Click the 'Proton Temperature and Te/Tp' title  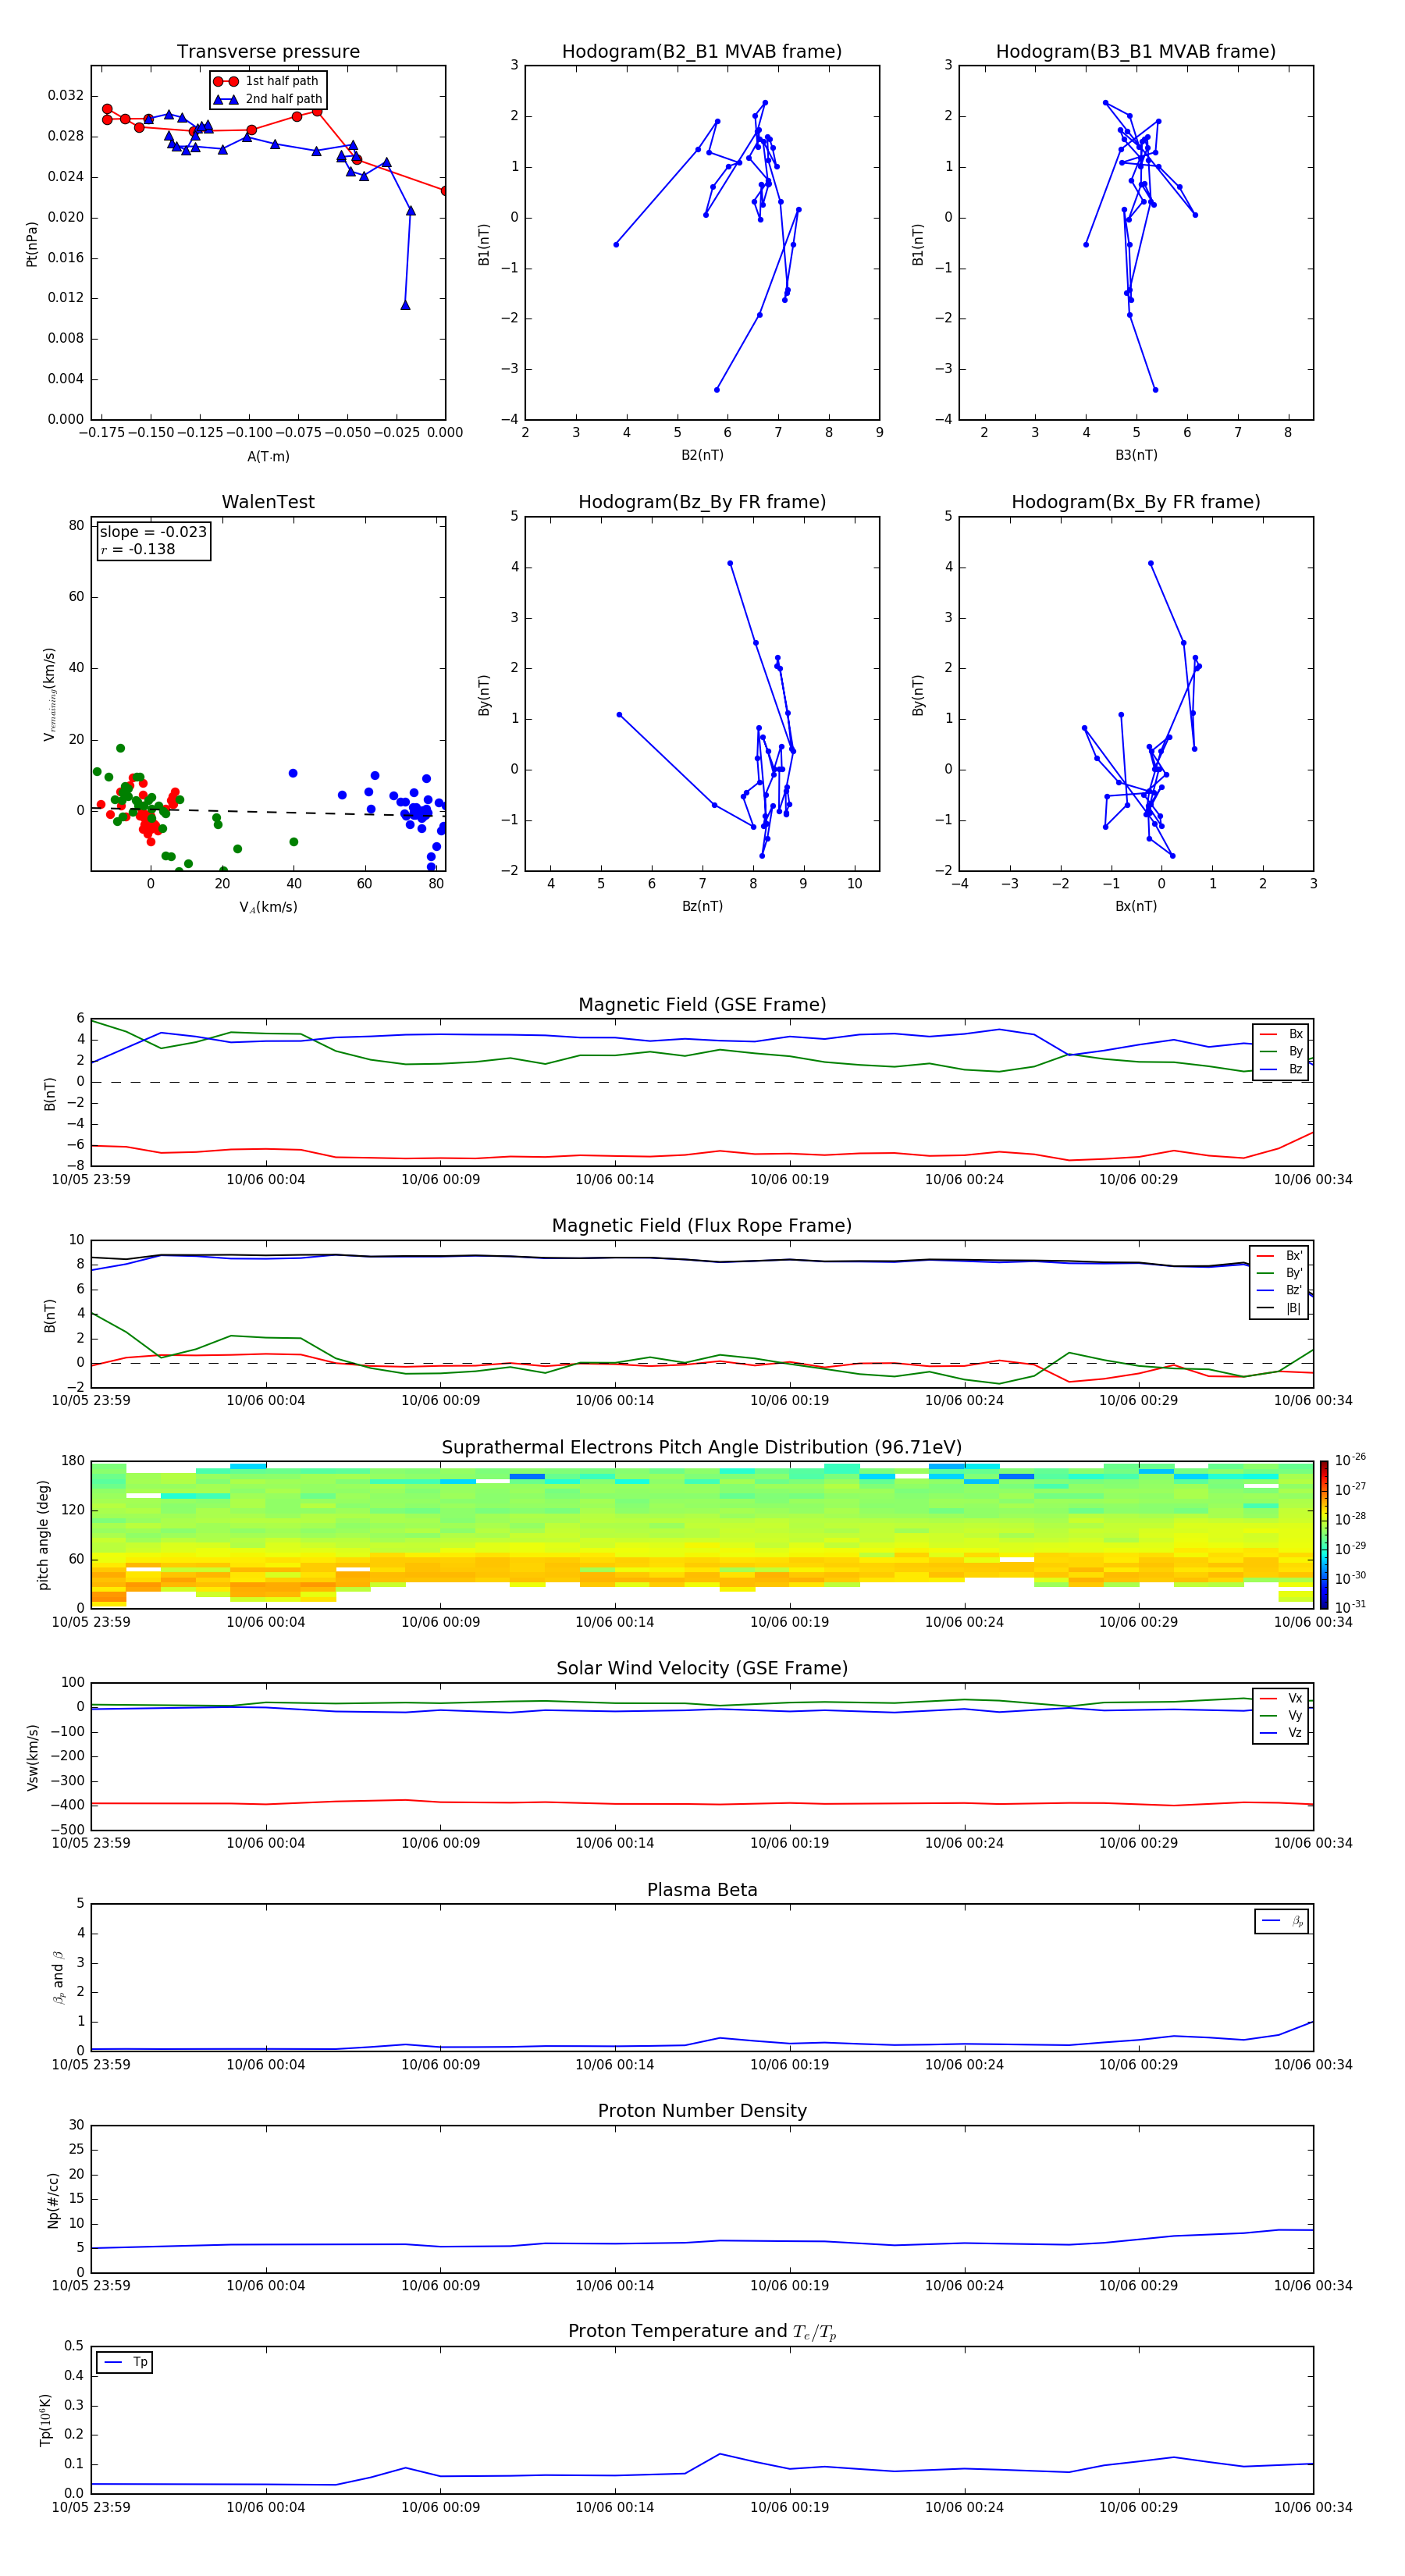point(702,2331)
